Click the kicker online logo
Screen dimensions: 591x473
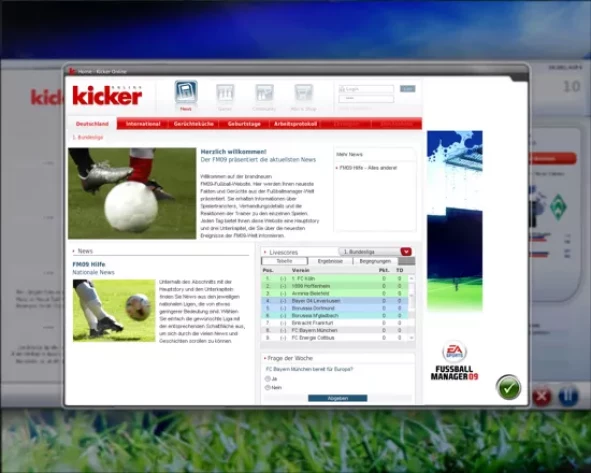pyautogui.click(x=107, y=95)
